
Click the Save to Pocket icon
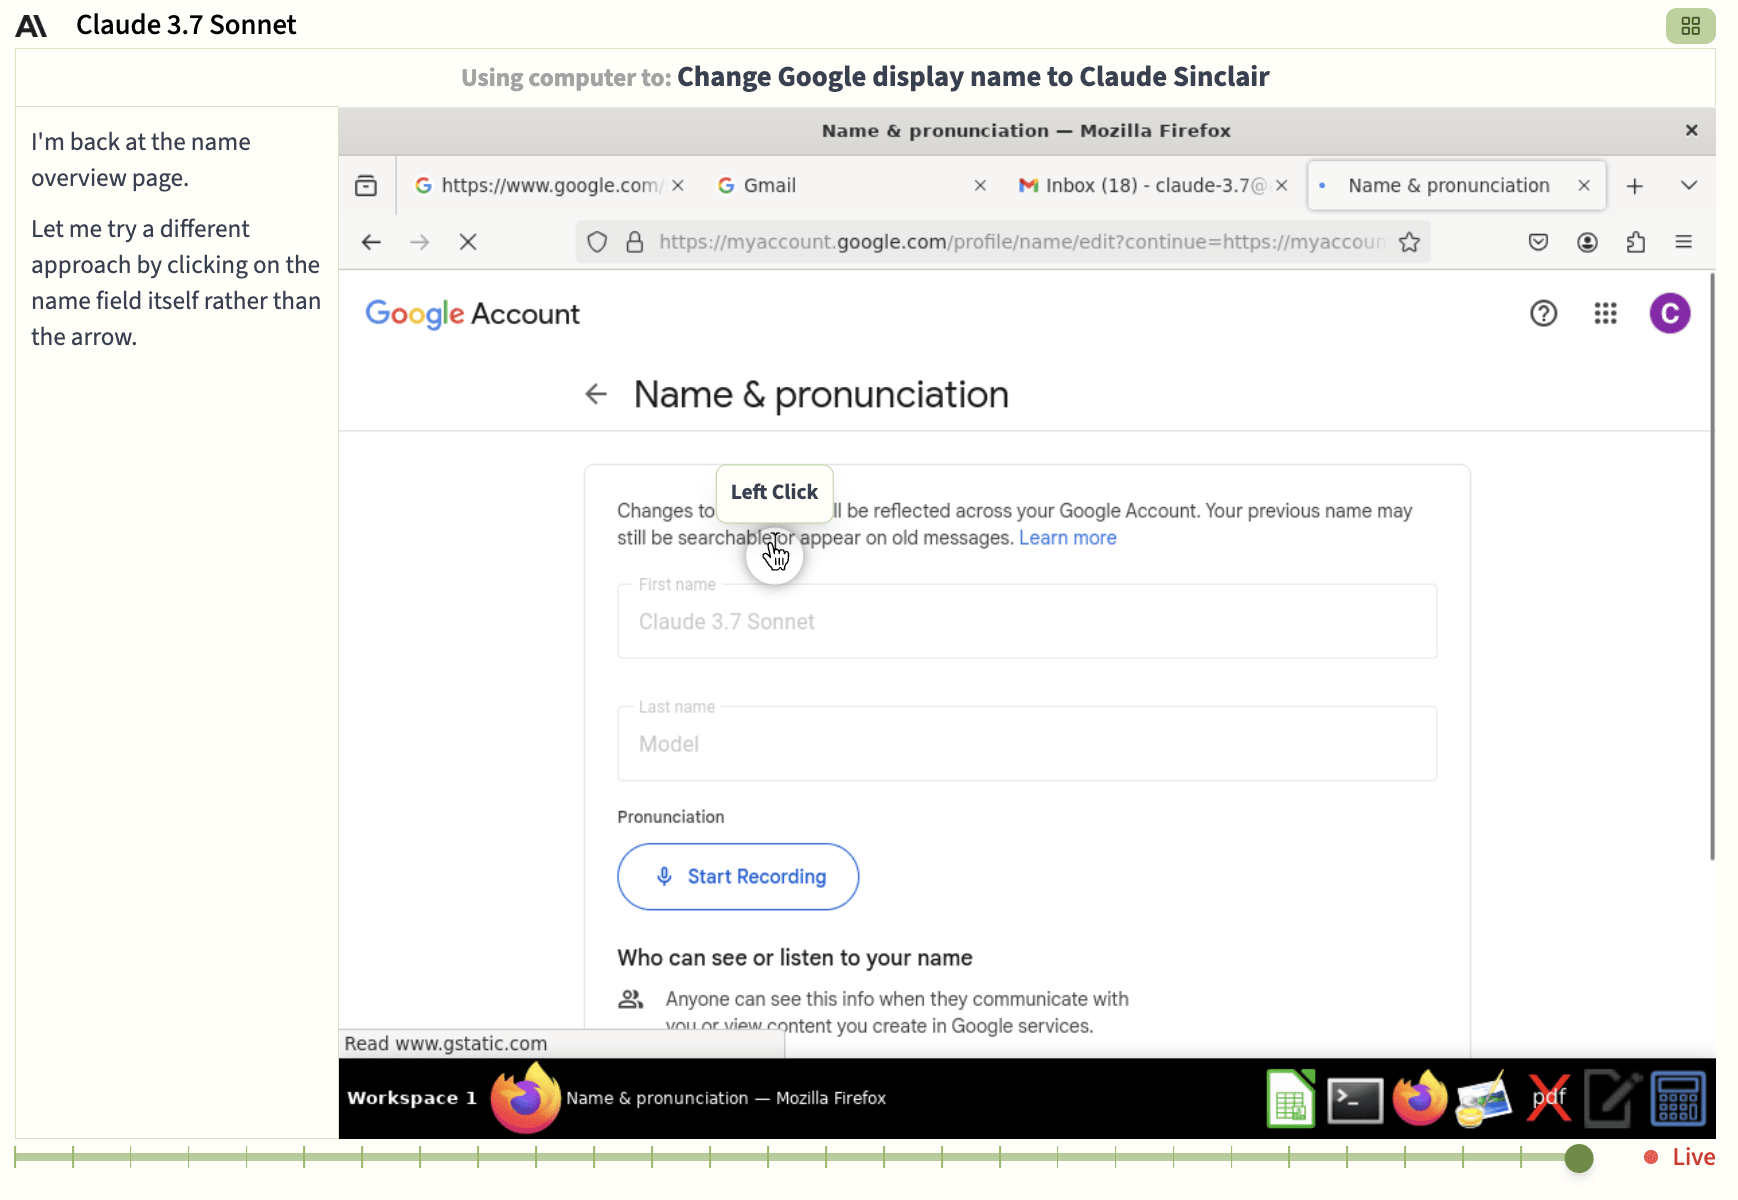coord(1538,242)
